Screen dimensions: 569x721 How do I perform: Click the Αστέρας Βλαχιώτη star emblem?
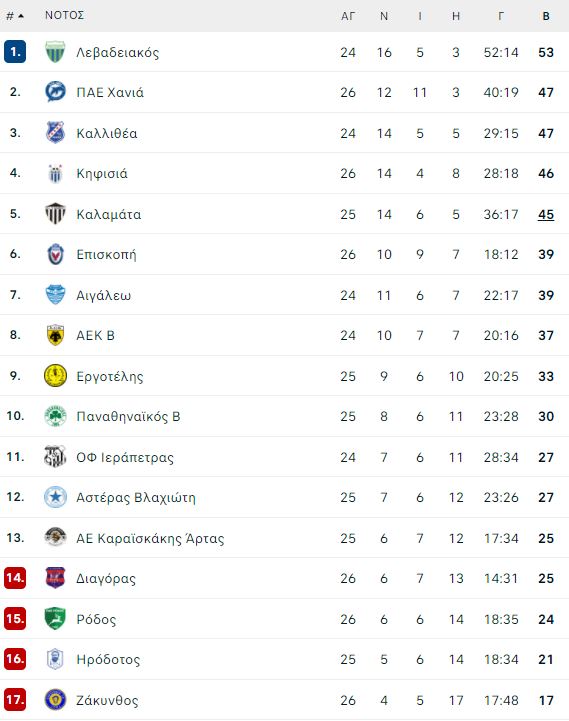click(55, 497)
